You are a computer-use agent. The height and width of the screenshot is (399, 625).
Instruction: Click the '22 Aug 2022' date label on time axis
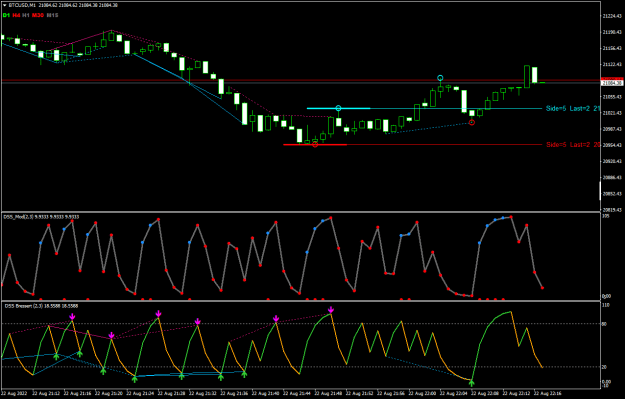pos(14,393)
